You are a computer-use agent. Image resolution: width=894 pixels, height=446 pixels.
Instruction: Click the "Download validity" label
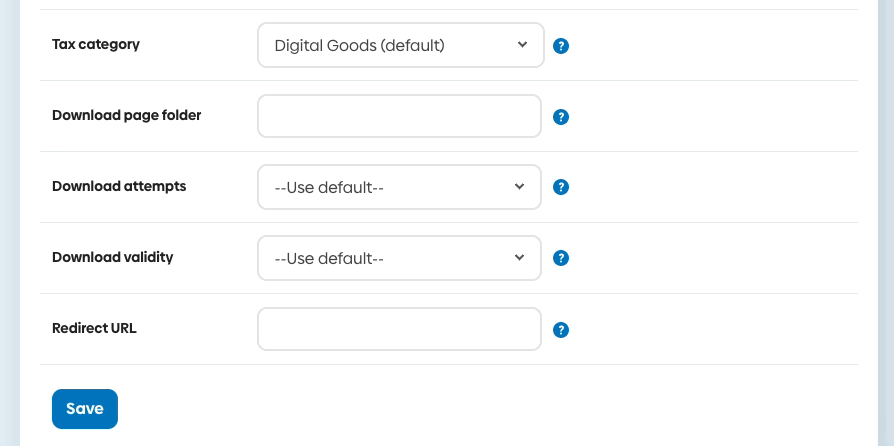pos(112,257)
